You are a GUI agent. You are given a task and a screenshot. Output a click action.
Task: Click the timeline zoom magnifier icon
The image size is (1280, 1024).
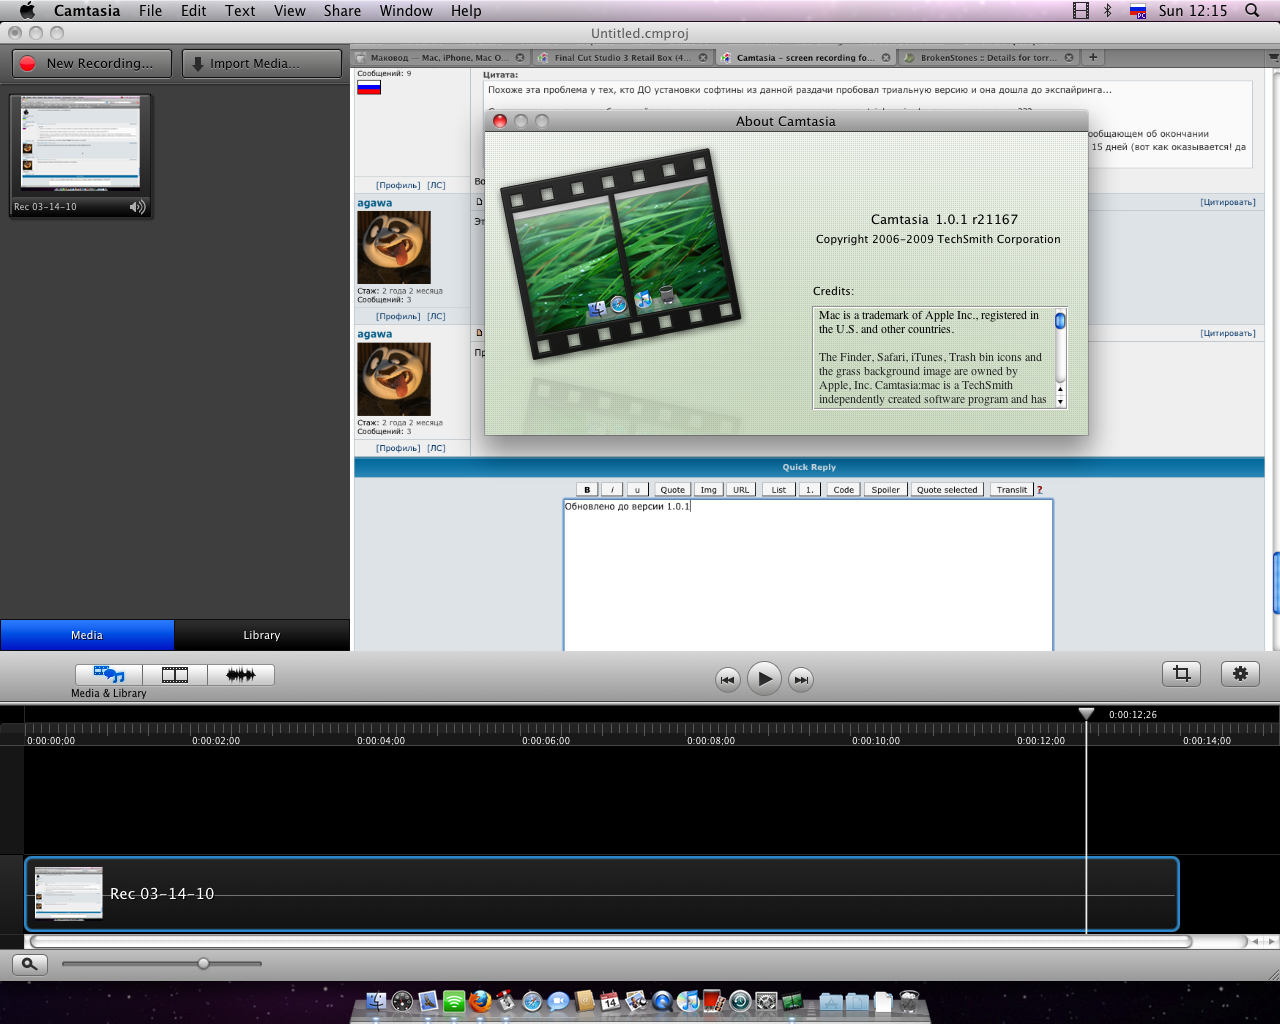(x=29, y=964)
